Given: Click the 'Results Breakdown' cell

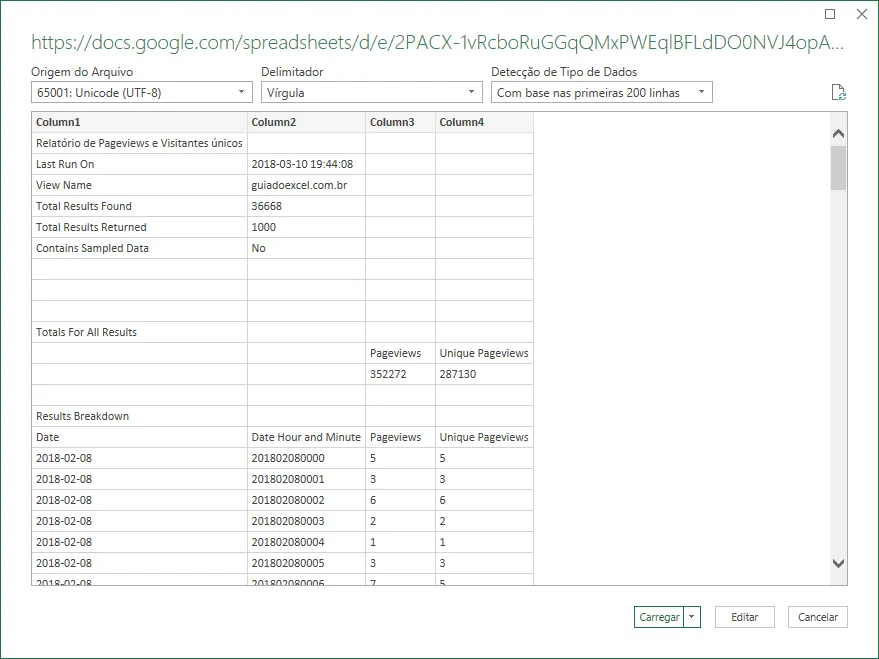Looking at the screenshot, I should pos(140,416).
